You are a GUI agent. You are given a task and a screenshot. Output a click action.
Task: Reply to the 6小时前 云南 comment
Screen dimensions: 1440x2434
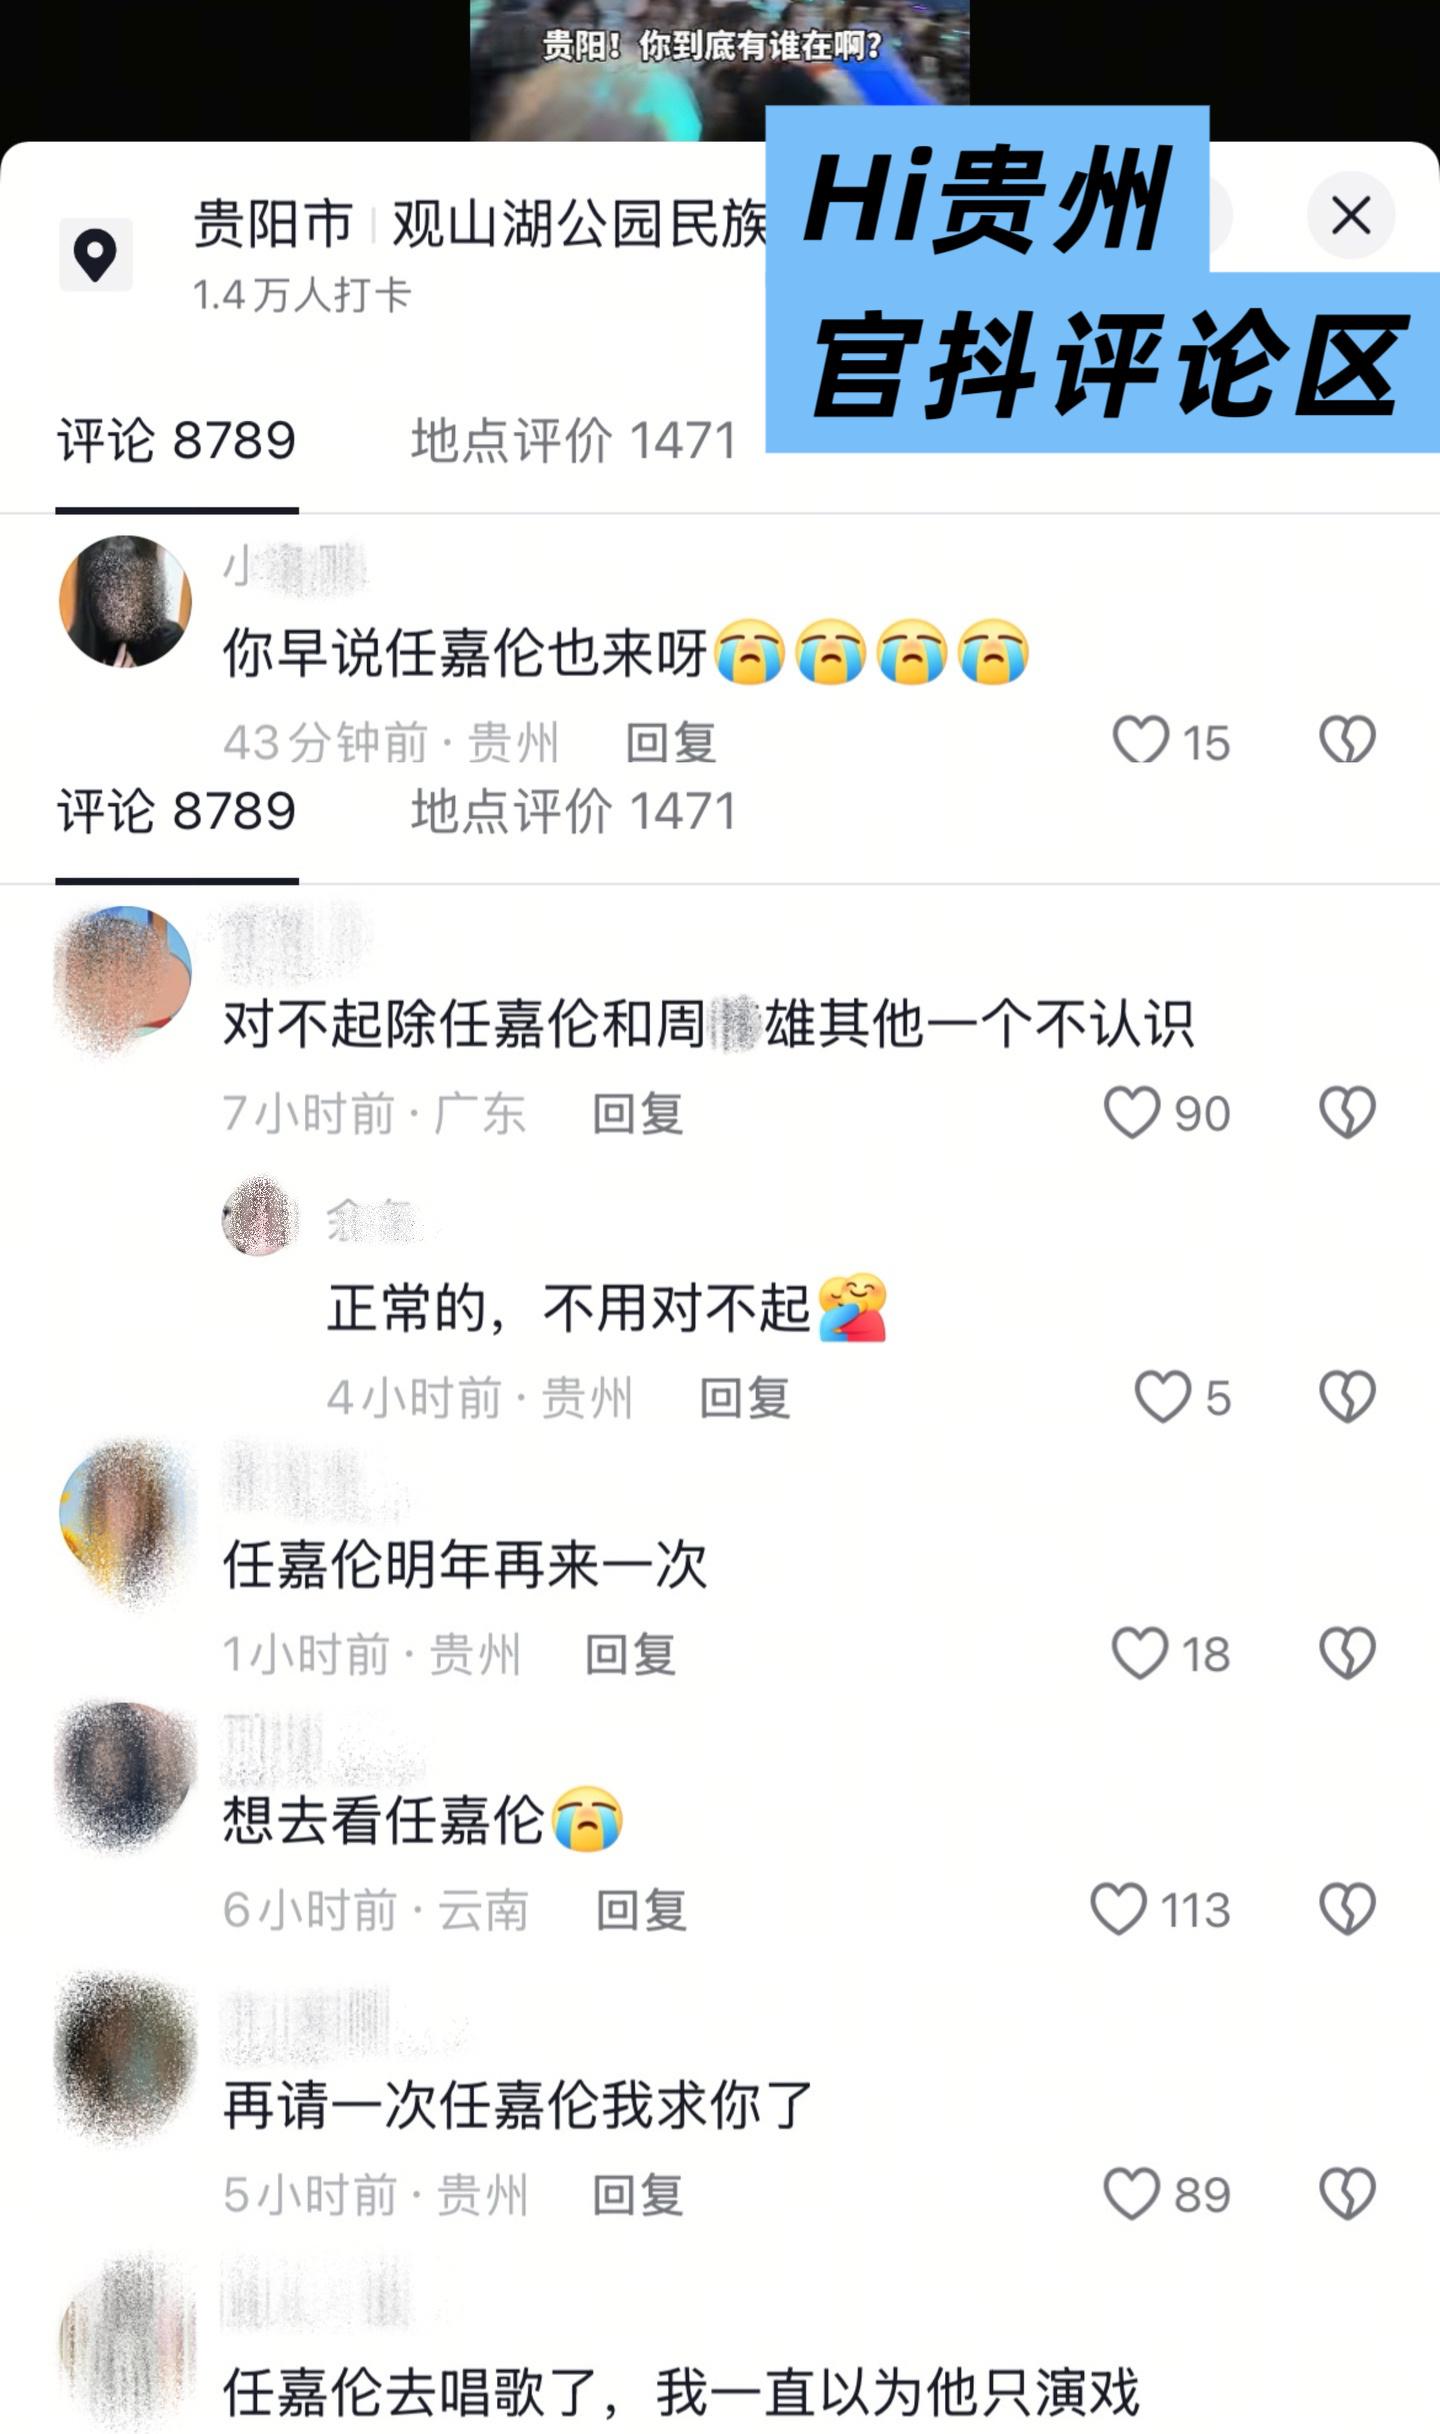[642, 1910]
